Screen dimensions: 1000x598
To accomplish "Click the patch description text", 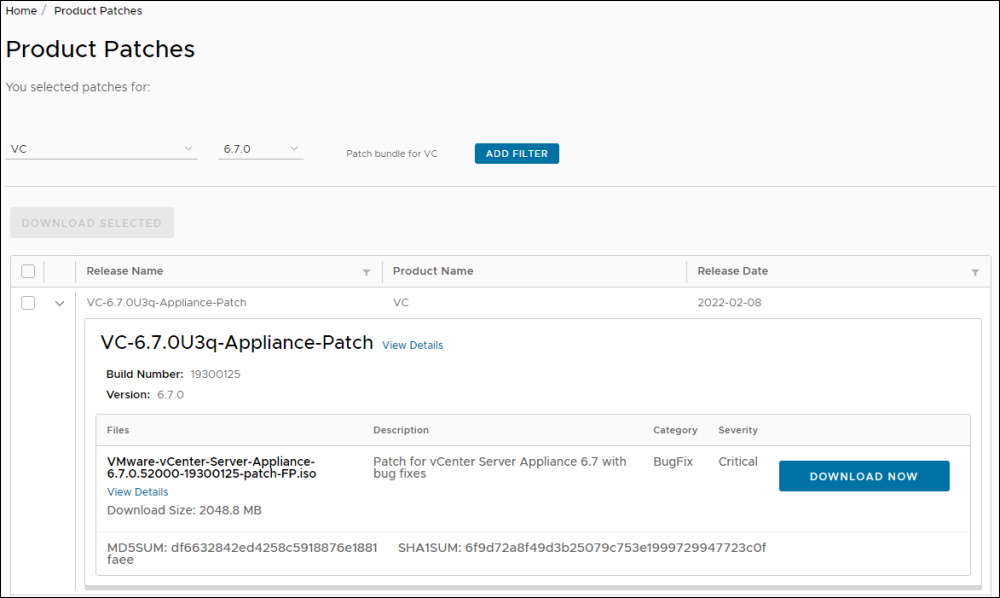I will pyautogui.click(x=500, y=467).
